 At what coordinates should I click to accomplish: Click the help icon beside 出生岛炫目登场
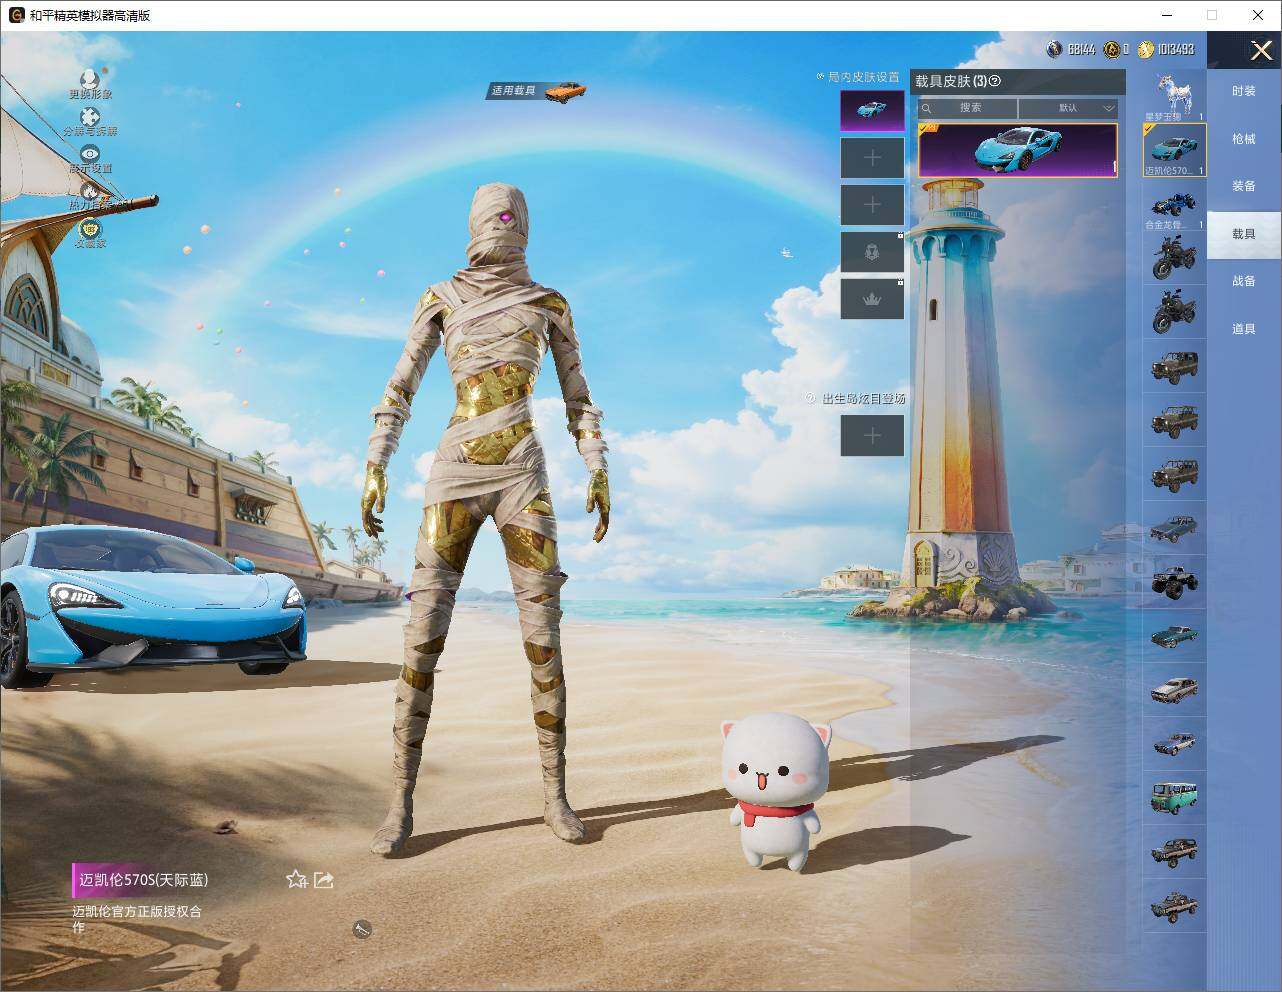811,398
